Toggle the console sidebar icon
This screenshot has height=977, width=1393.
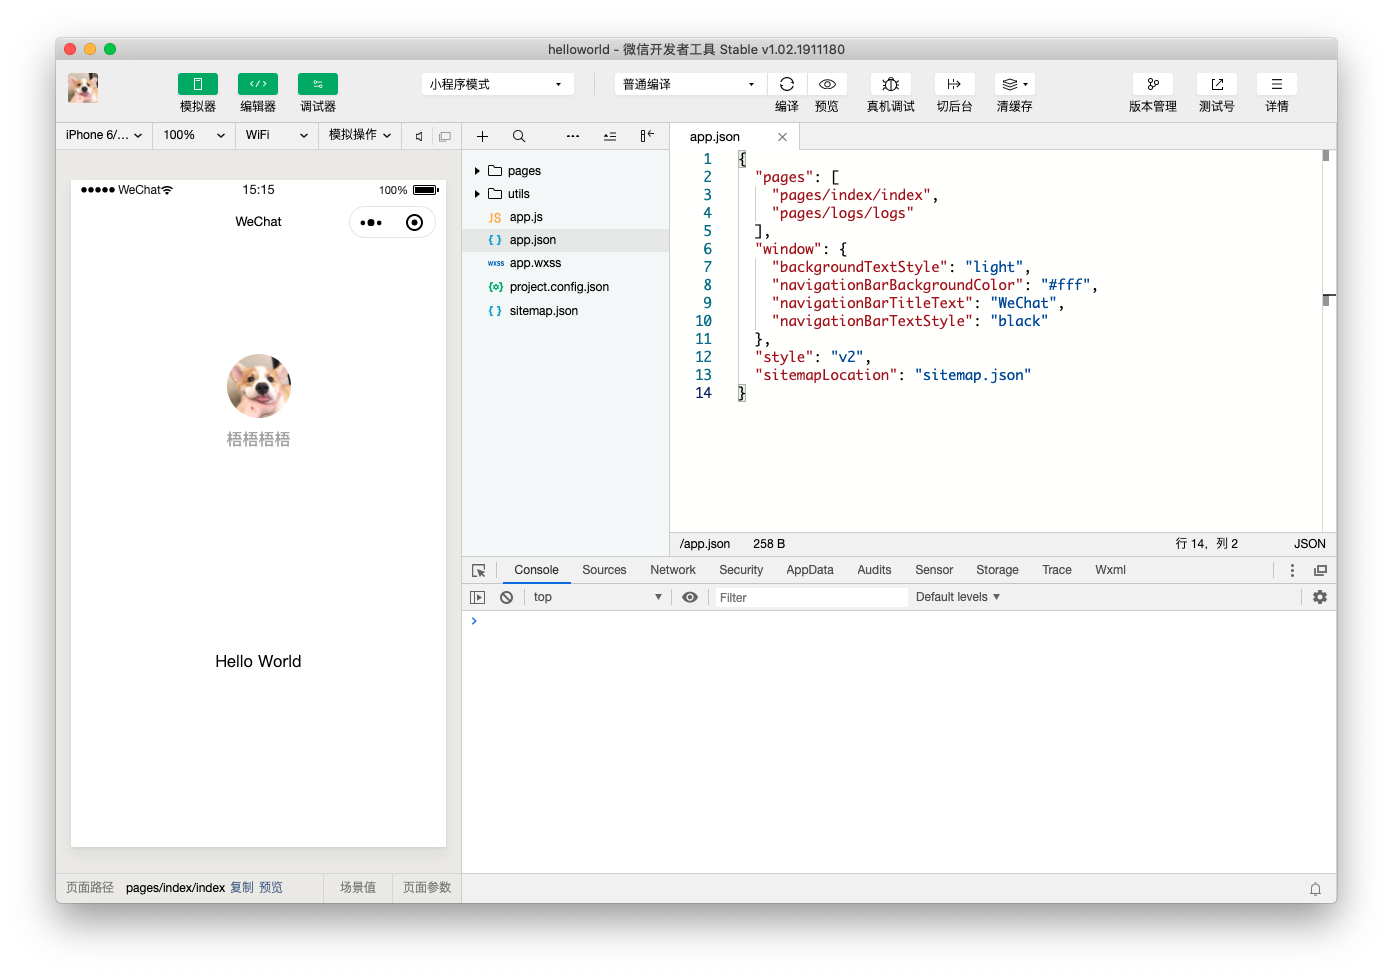478,597
